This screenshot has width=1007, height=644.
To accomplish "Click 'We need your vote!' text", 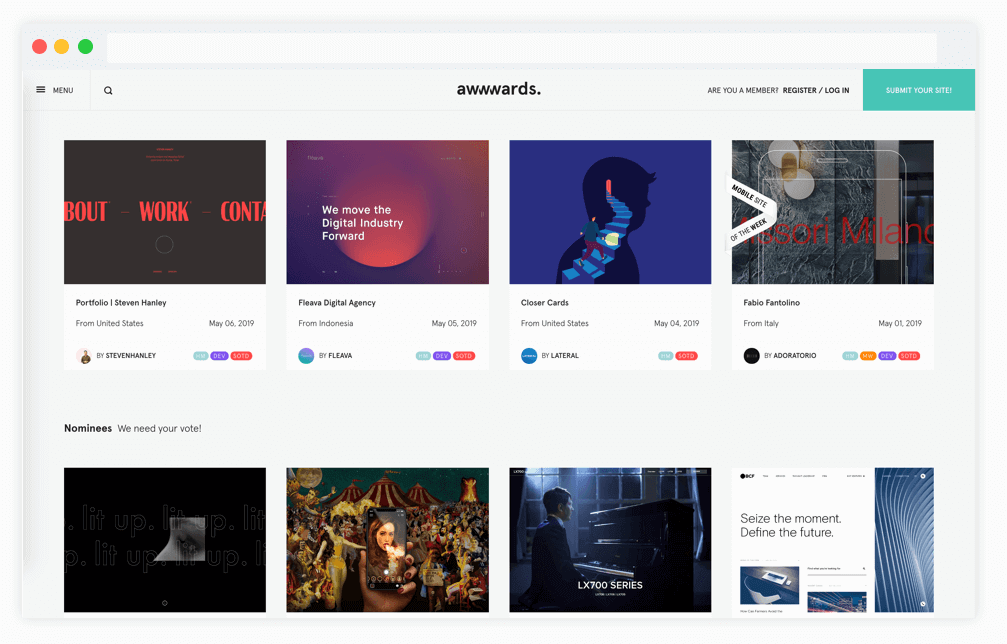I will (x=159, y=428).
